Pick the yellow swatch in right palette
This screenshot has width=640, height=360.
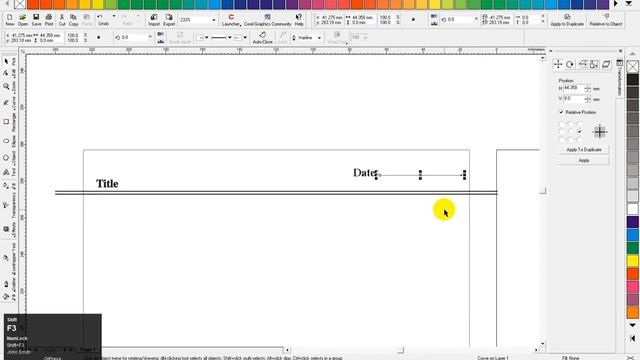tap(633, 261)
